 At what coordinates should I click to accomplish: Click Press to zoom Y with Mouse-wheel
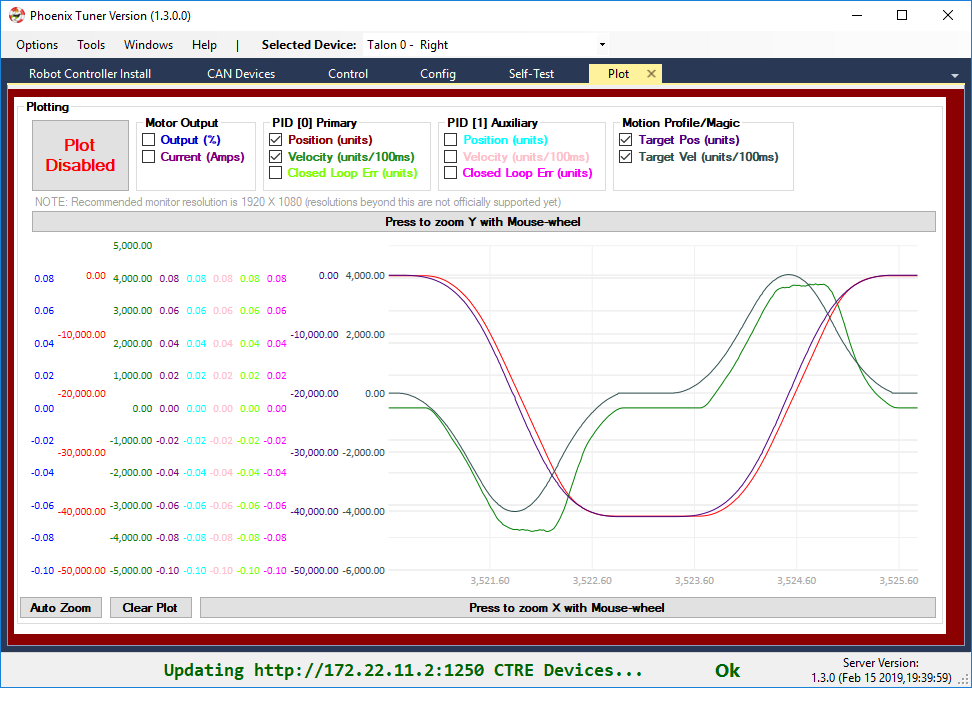coord(484,221)
